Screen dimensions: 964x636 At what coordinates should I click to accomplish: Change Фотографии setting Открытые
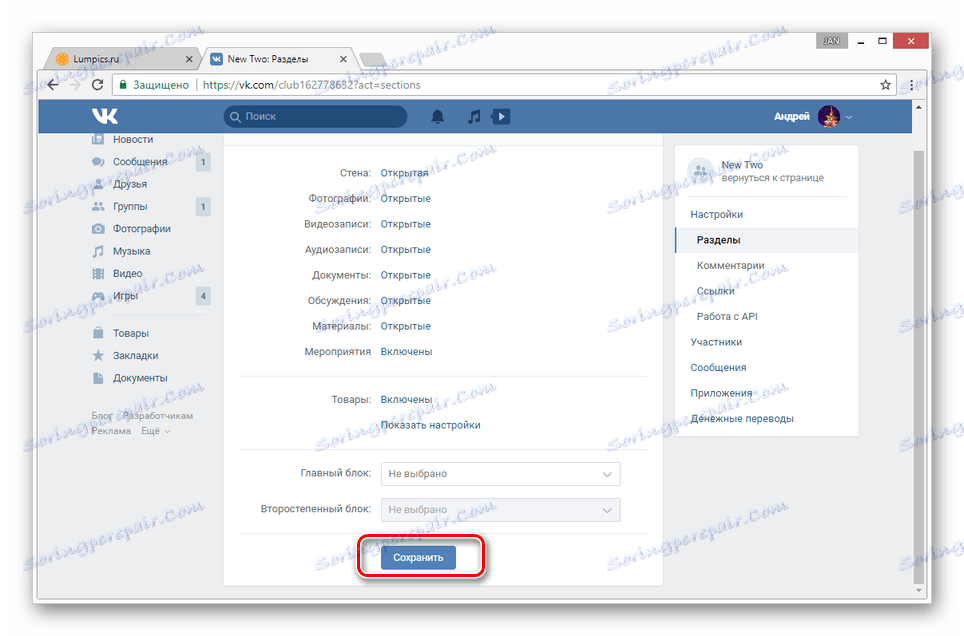(406, 199)
